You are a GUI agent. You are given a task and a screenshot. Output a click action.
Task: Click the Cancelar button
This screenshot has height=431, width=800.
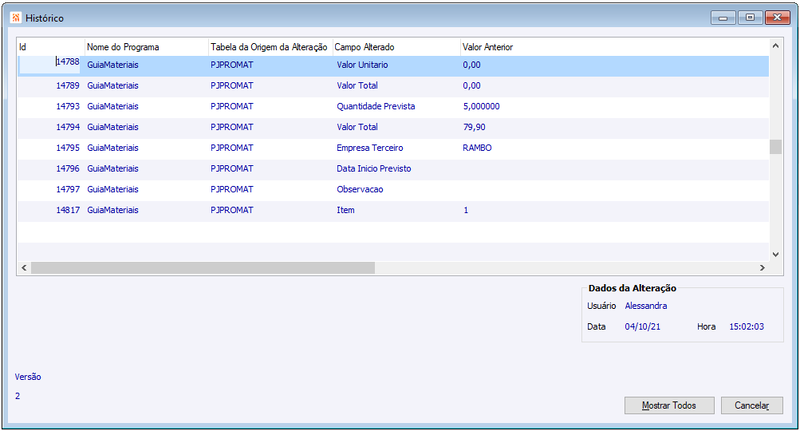pos(752,405)
